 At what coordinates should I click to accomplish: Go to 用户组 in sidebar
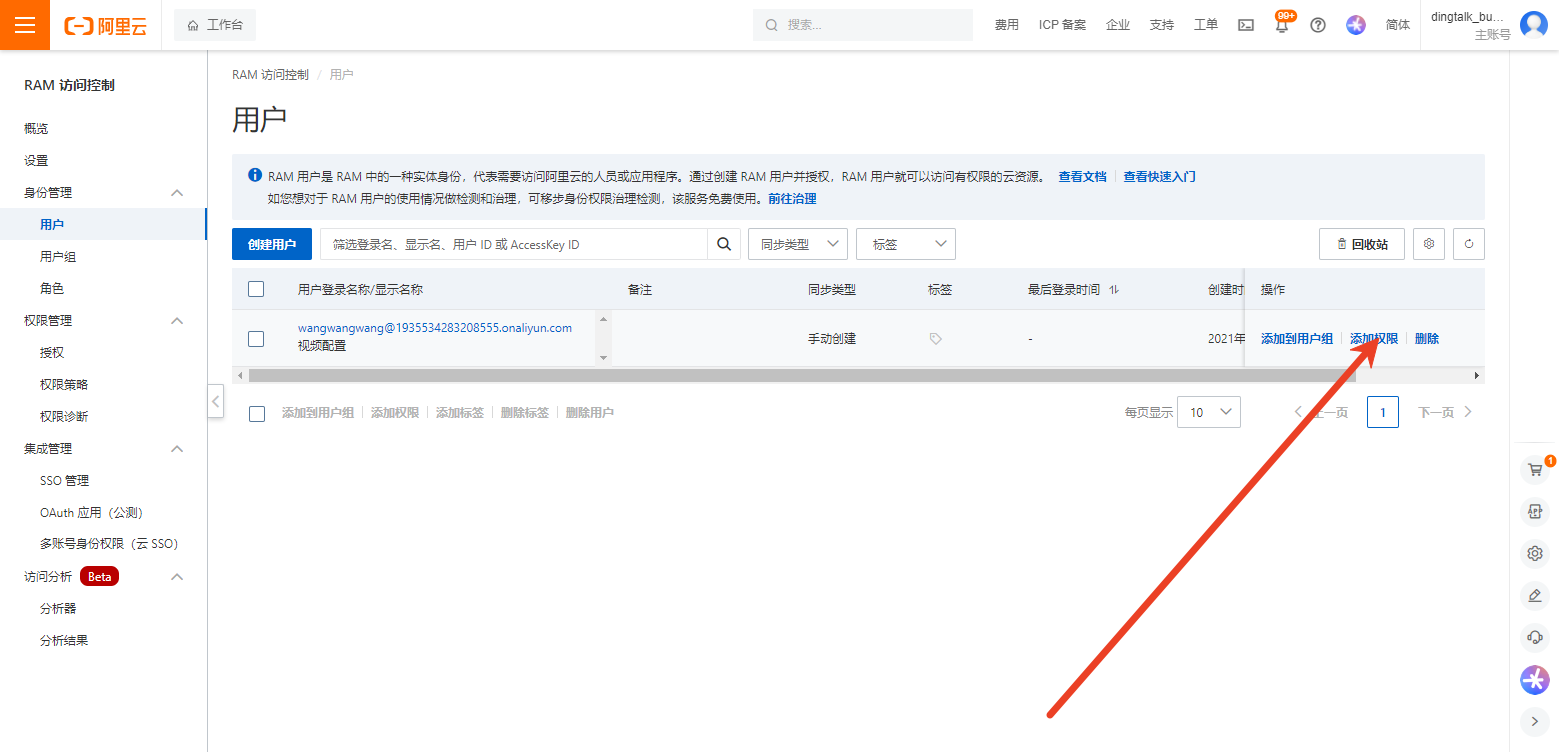click(x=58, y=257)
